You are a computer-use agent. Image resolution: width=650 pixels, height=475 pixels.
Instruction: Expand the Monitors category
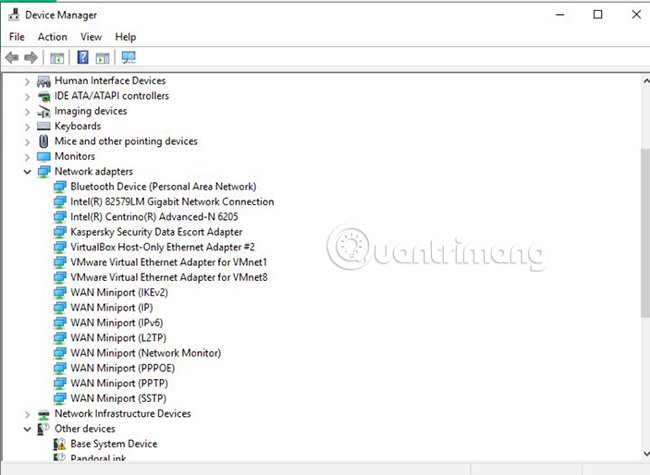[x=27, y=157]
